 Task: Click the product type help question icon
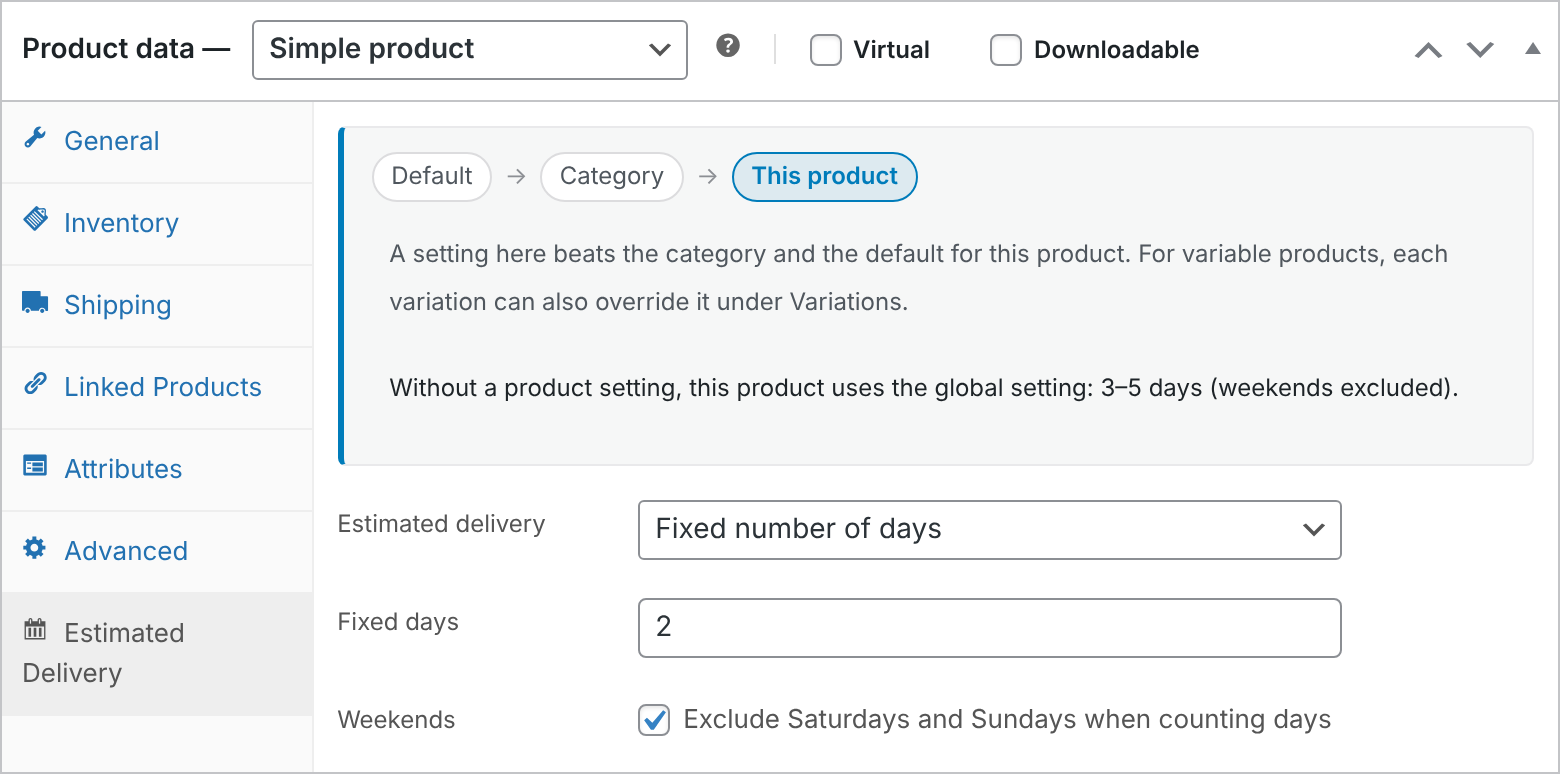tap(729, 46)
